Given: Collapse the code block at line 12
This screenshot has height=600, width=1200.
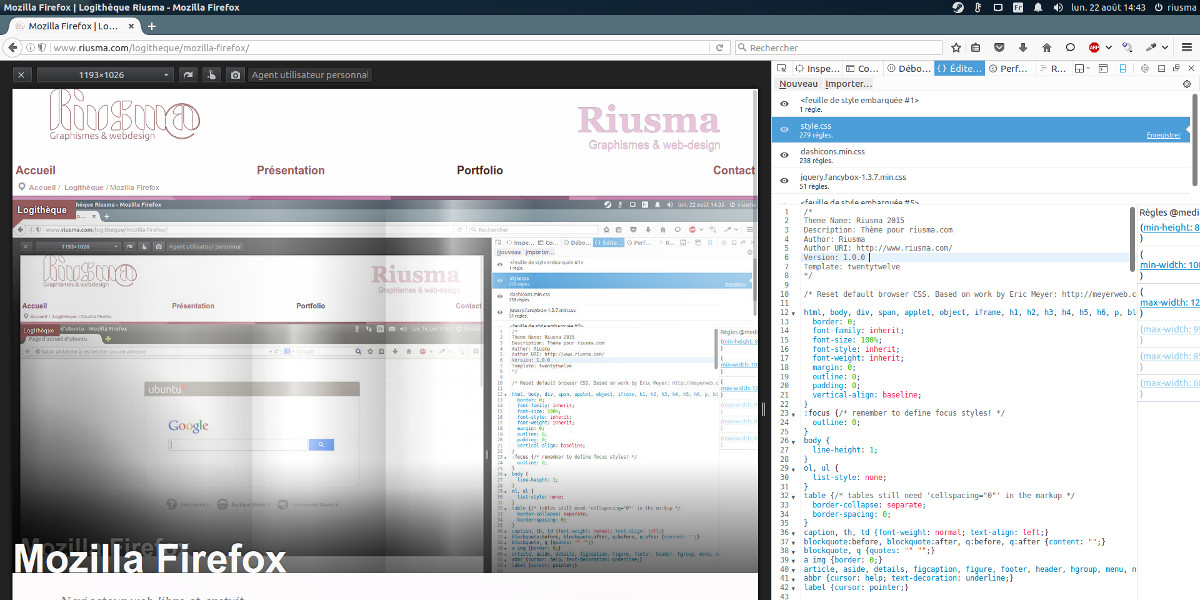Looking at the screenshot, I should point(796,313).
